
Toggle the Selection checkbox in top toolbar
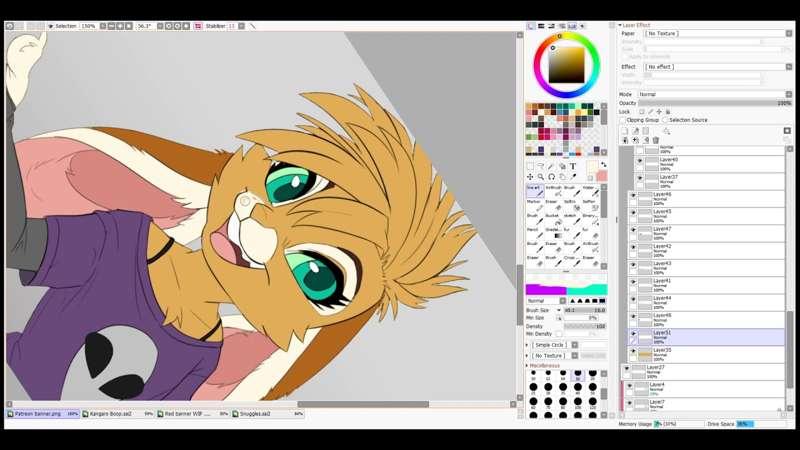pyautogui.click(x=51, y=26)
